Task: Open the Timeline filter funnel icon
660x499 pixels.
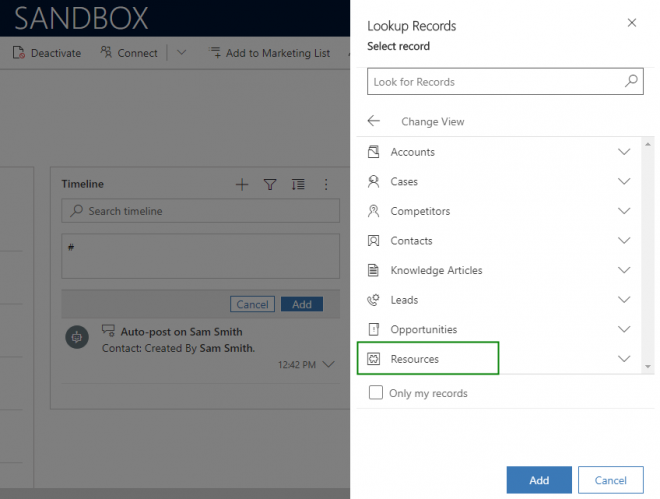Action: (269, 185)
